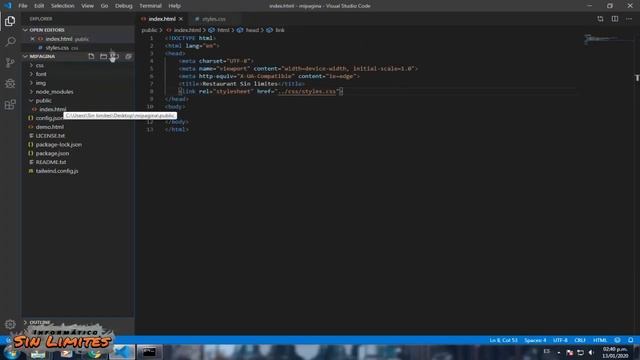
Task: Open the Selection menu
Action: click(x=62, y=6)
